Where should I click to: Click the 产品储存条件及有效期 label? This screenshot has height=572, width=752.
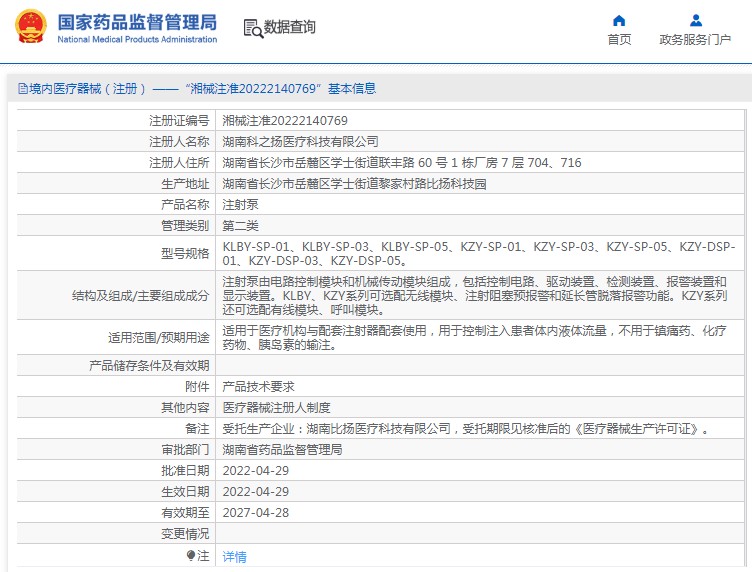(149, 366)
